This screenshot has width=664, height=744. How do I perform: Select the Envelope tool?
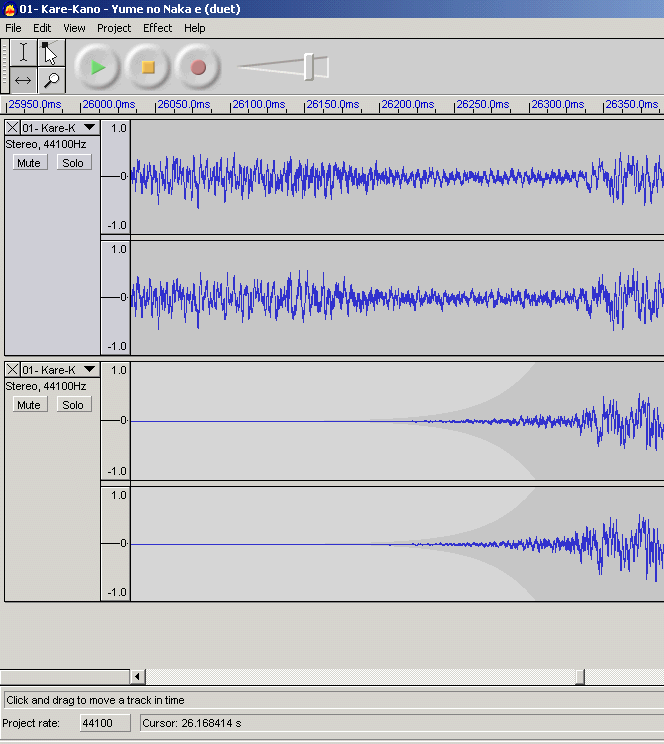point(50,53)
